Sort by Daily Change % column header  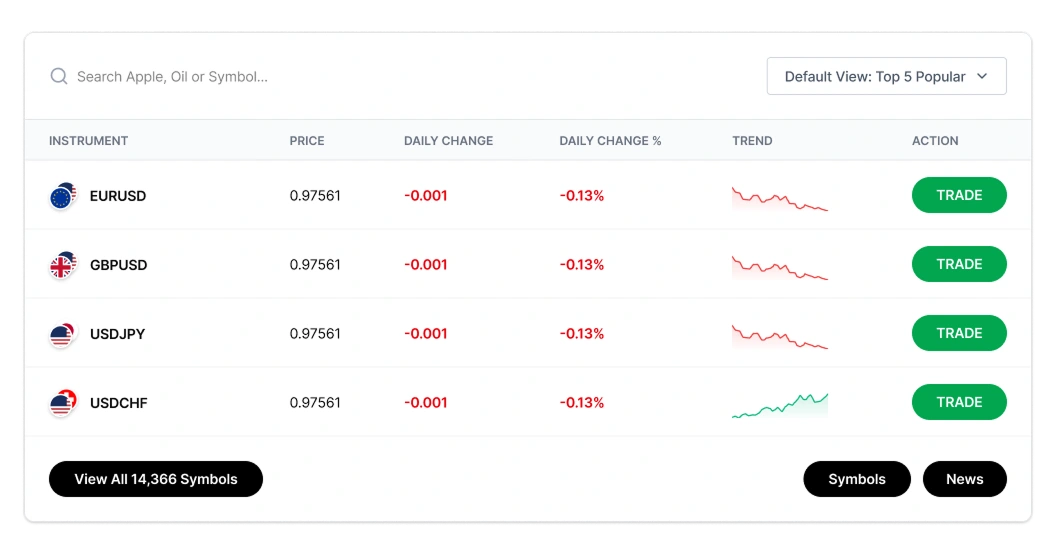coord(610,141)
